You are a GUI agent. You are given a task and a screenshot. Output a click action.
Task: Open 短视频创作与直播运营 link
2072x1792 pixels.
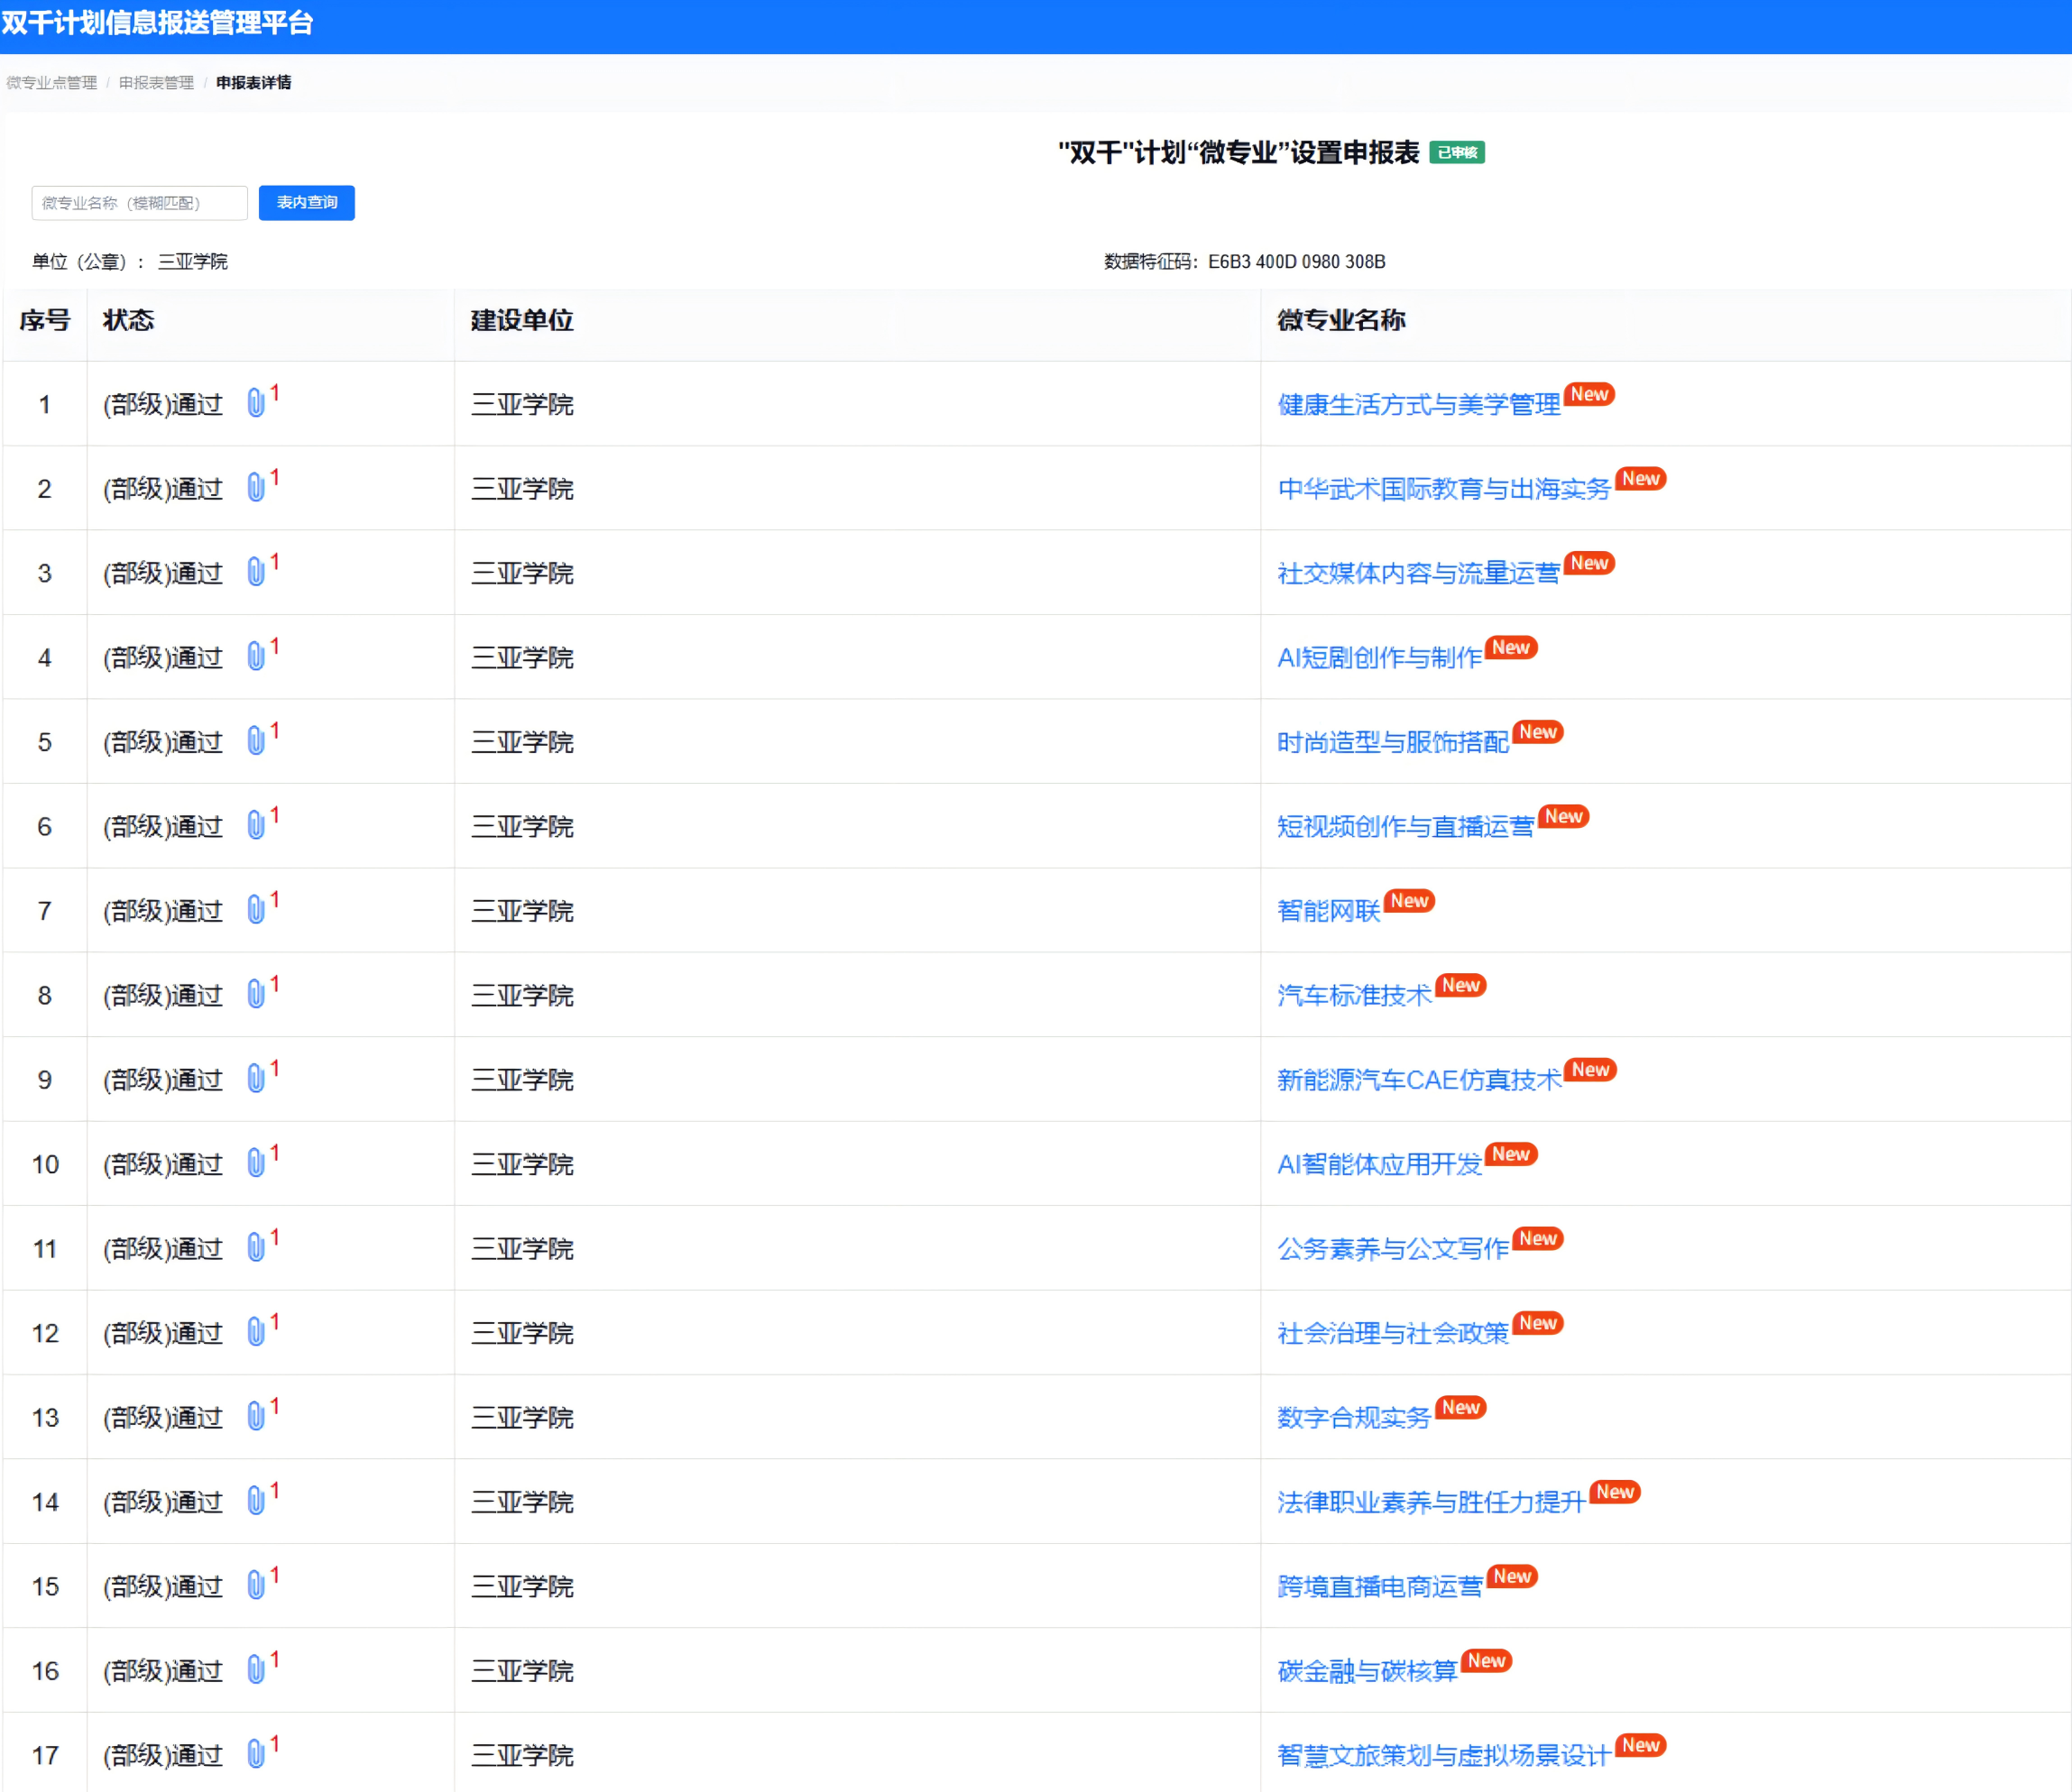click(x=1406, y=826)
